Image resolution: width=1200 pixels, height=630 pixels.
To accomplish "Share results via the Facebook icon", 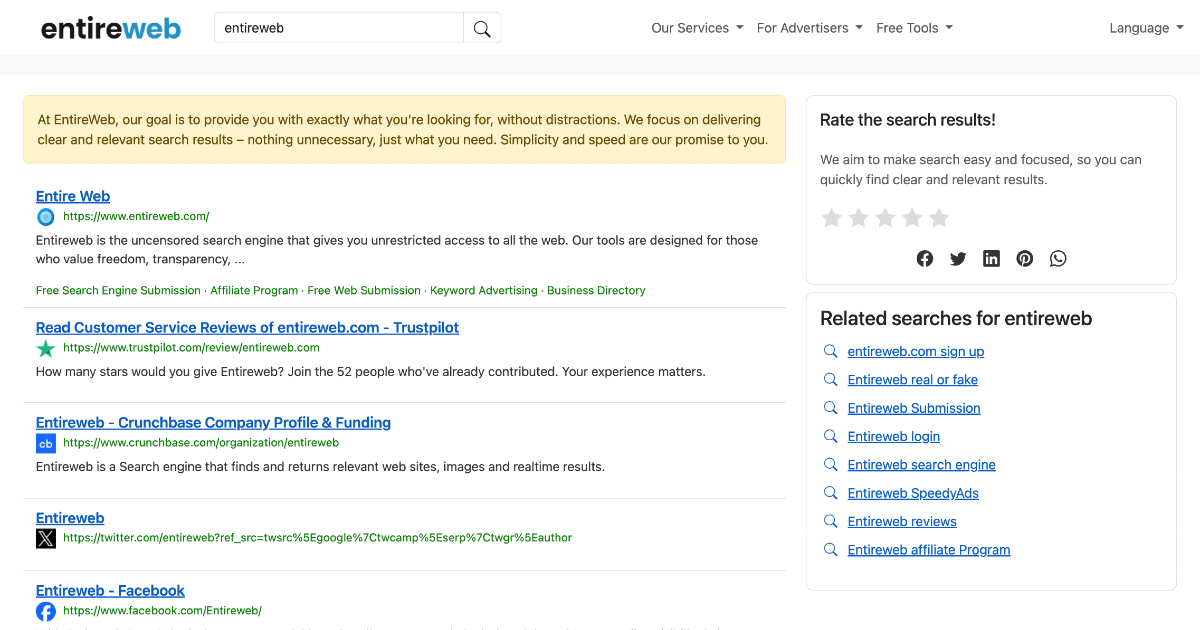I will [924, 258].
